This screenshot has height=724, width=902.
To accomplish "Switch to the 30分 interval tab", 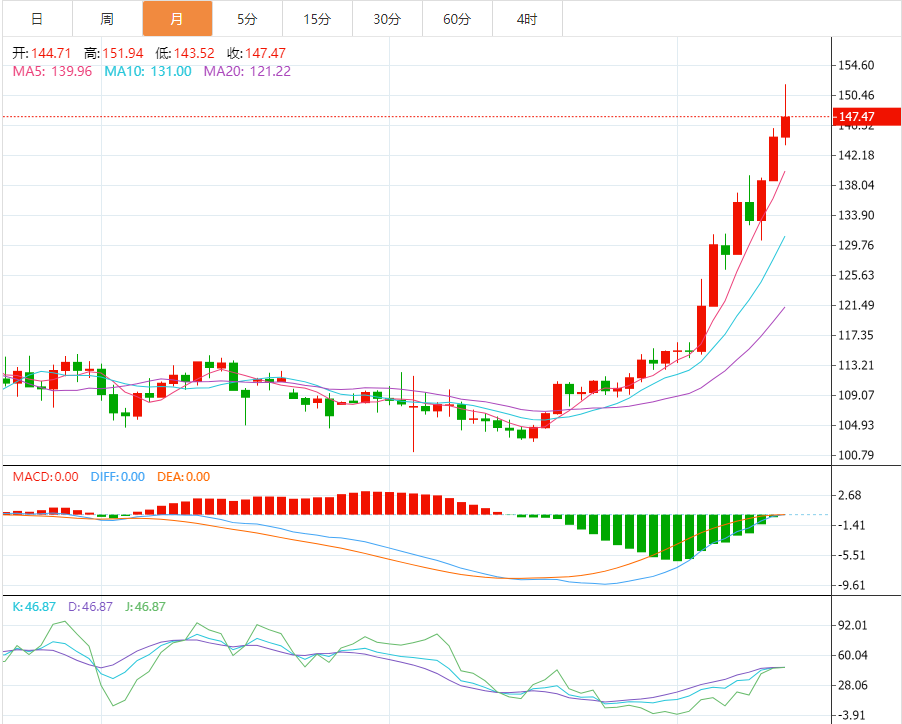I will 387,19.
